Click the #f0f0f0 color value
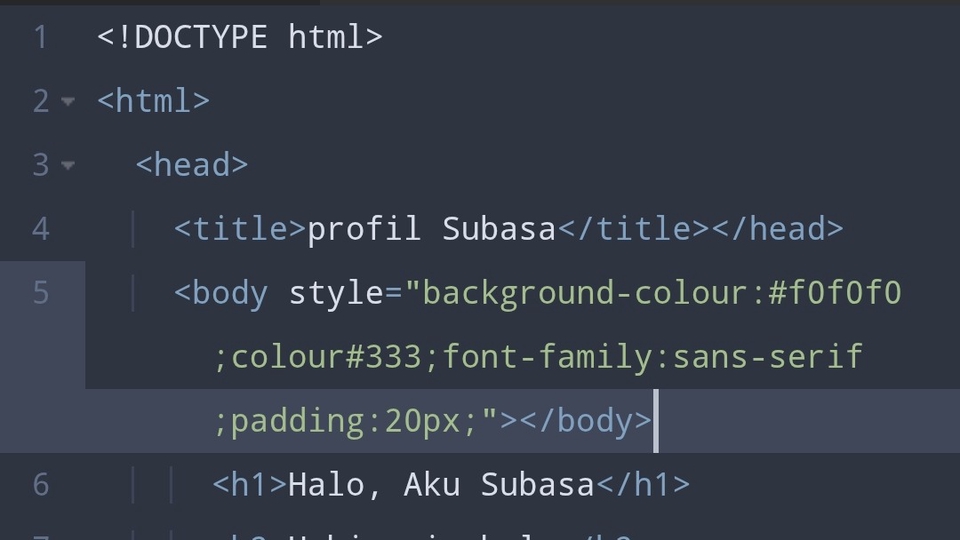Screen dimensions: 960x540 [835, 293]
